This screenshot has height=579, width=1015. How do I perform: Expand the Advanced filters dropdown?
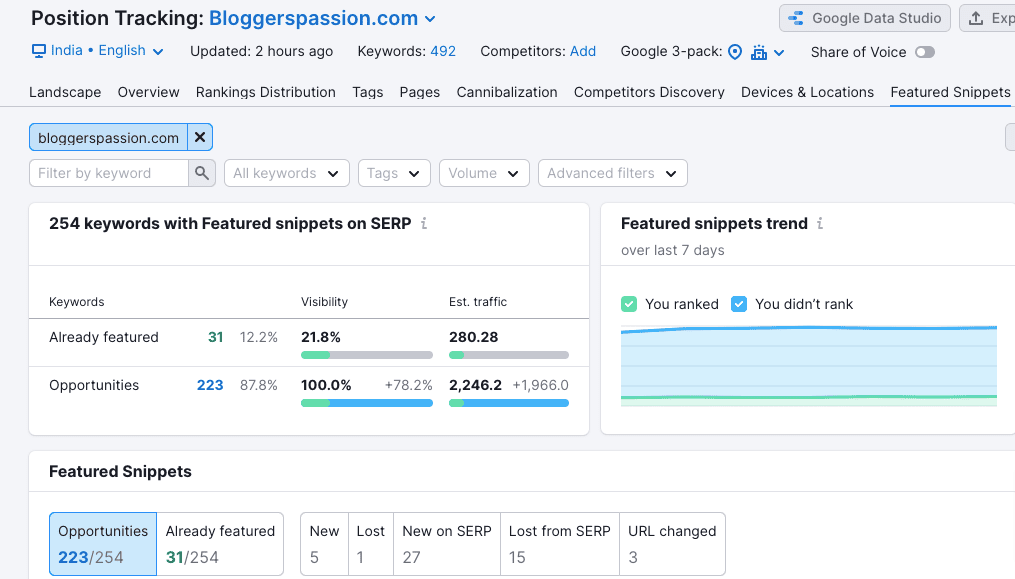[x=612, y=172]
